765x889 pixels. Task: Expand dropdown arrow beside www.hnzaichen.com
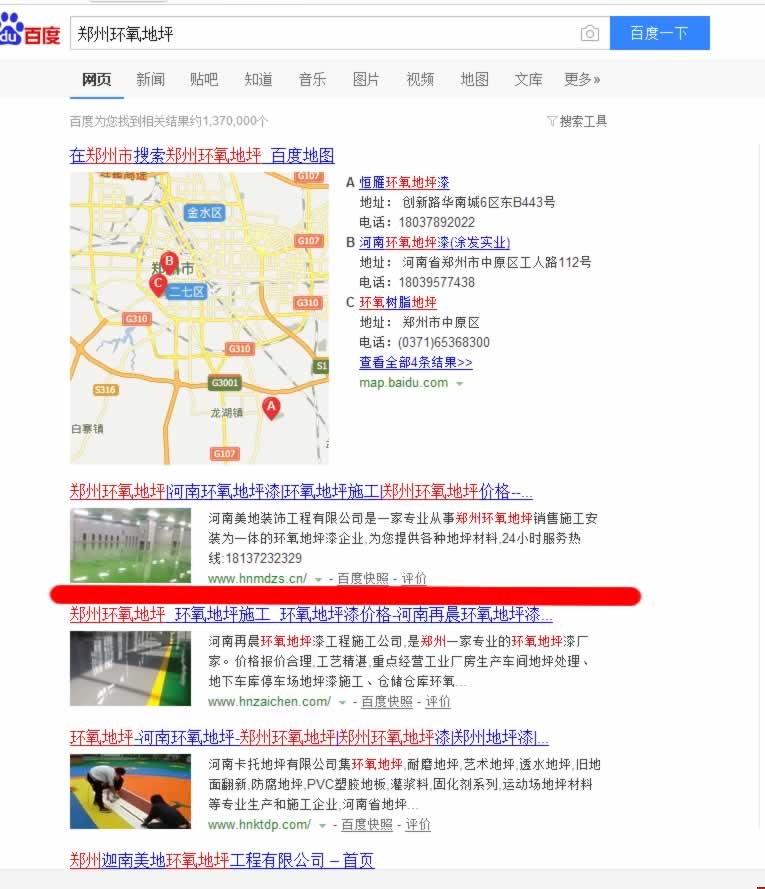click(x=342, y=702)
